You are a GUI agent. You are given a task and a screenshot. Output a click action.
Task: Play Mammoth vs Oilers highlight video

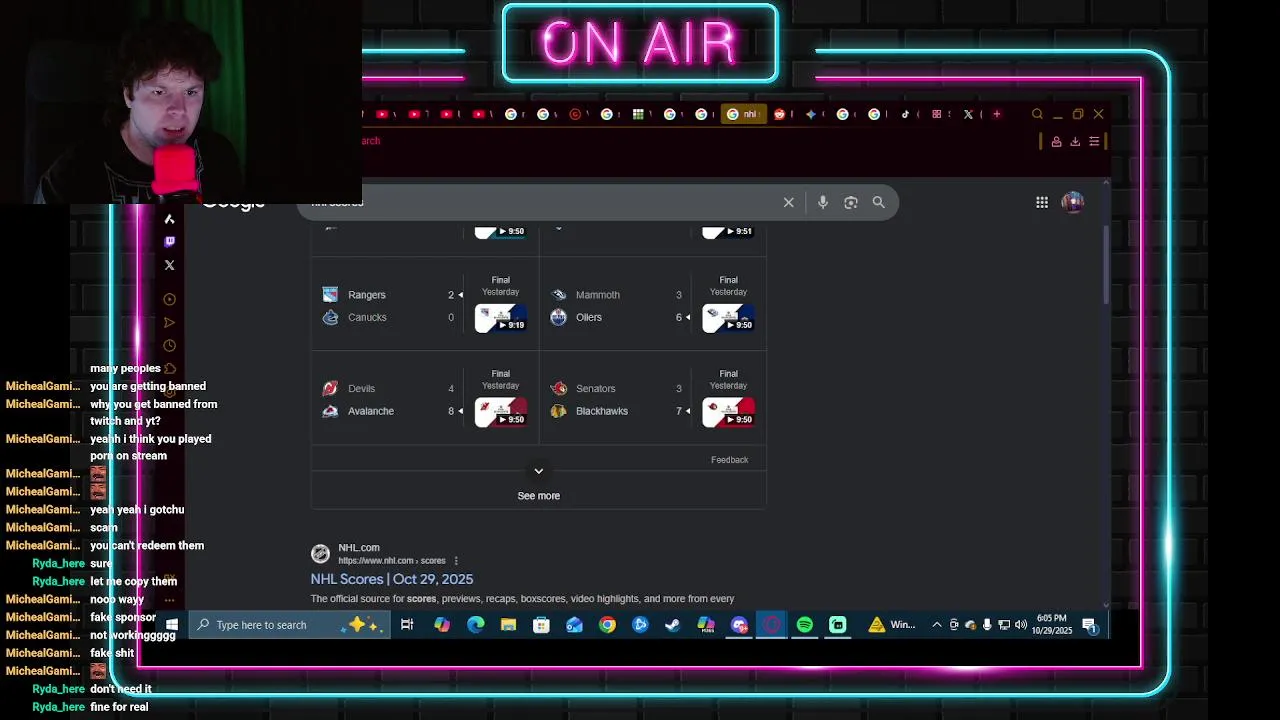click(728, 318)
